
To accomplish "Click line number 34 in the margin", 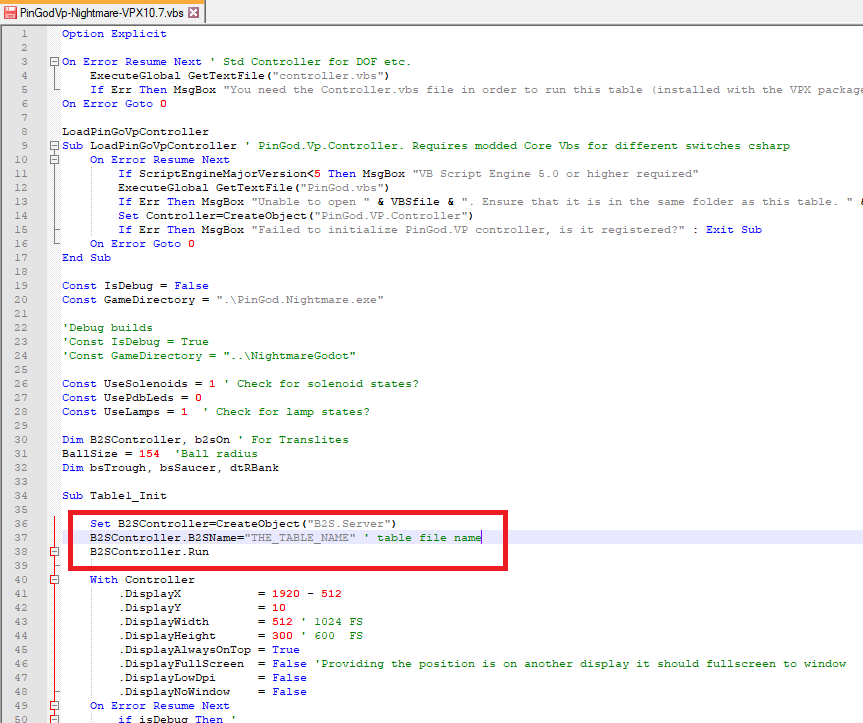I will tap(21, 496).
